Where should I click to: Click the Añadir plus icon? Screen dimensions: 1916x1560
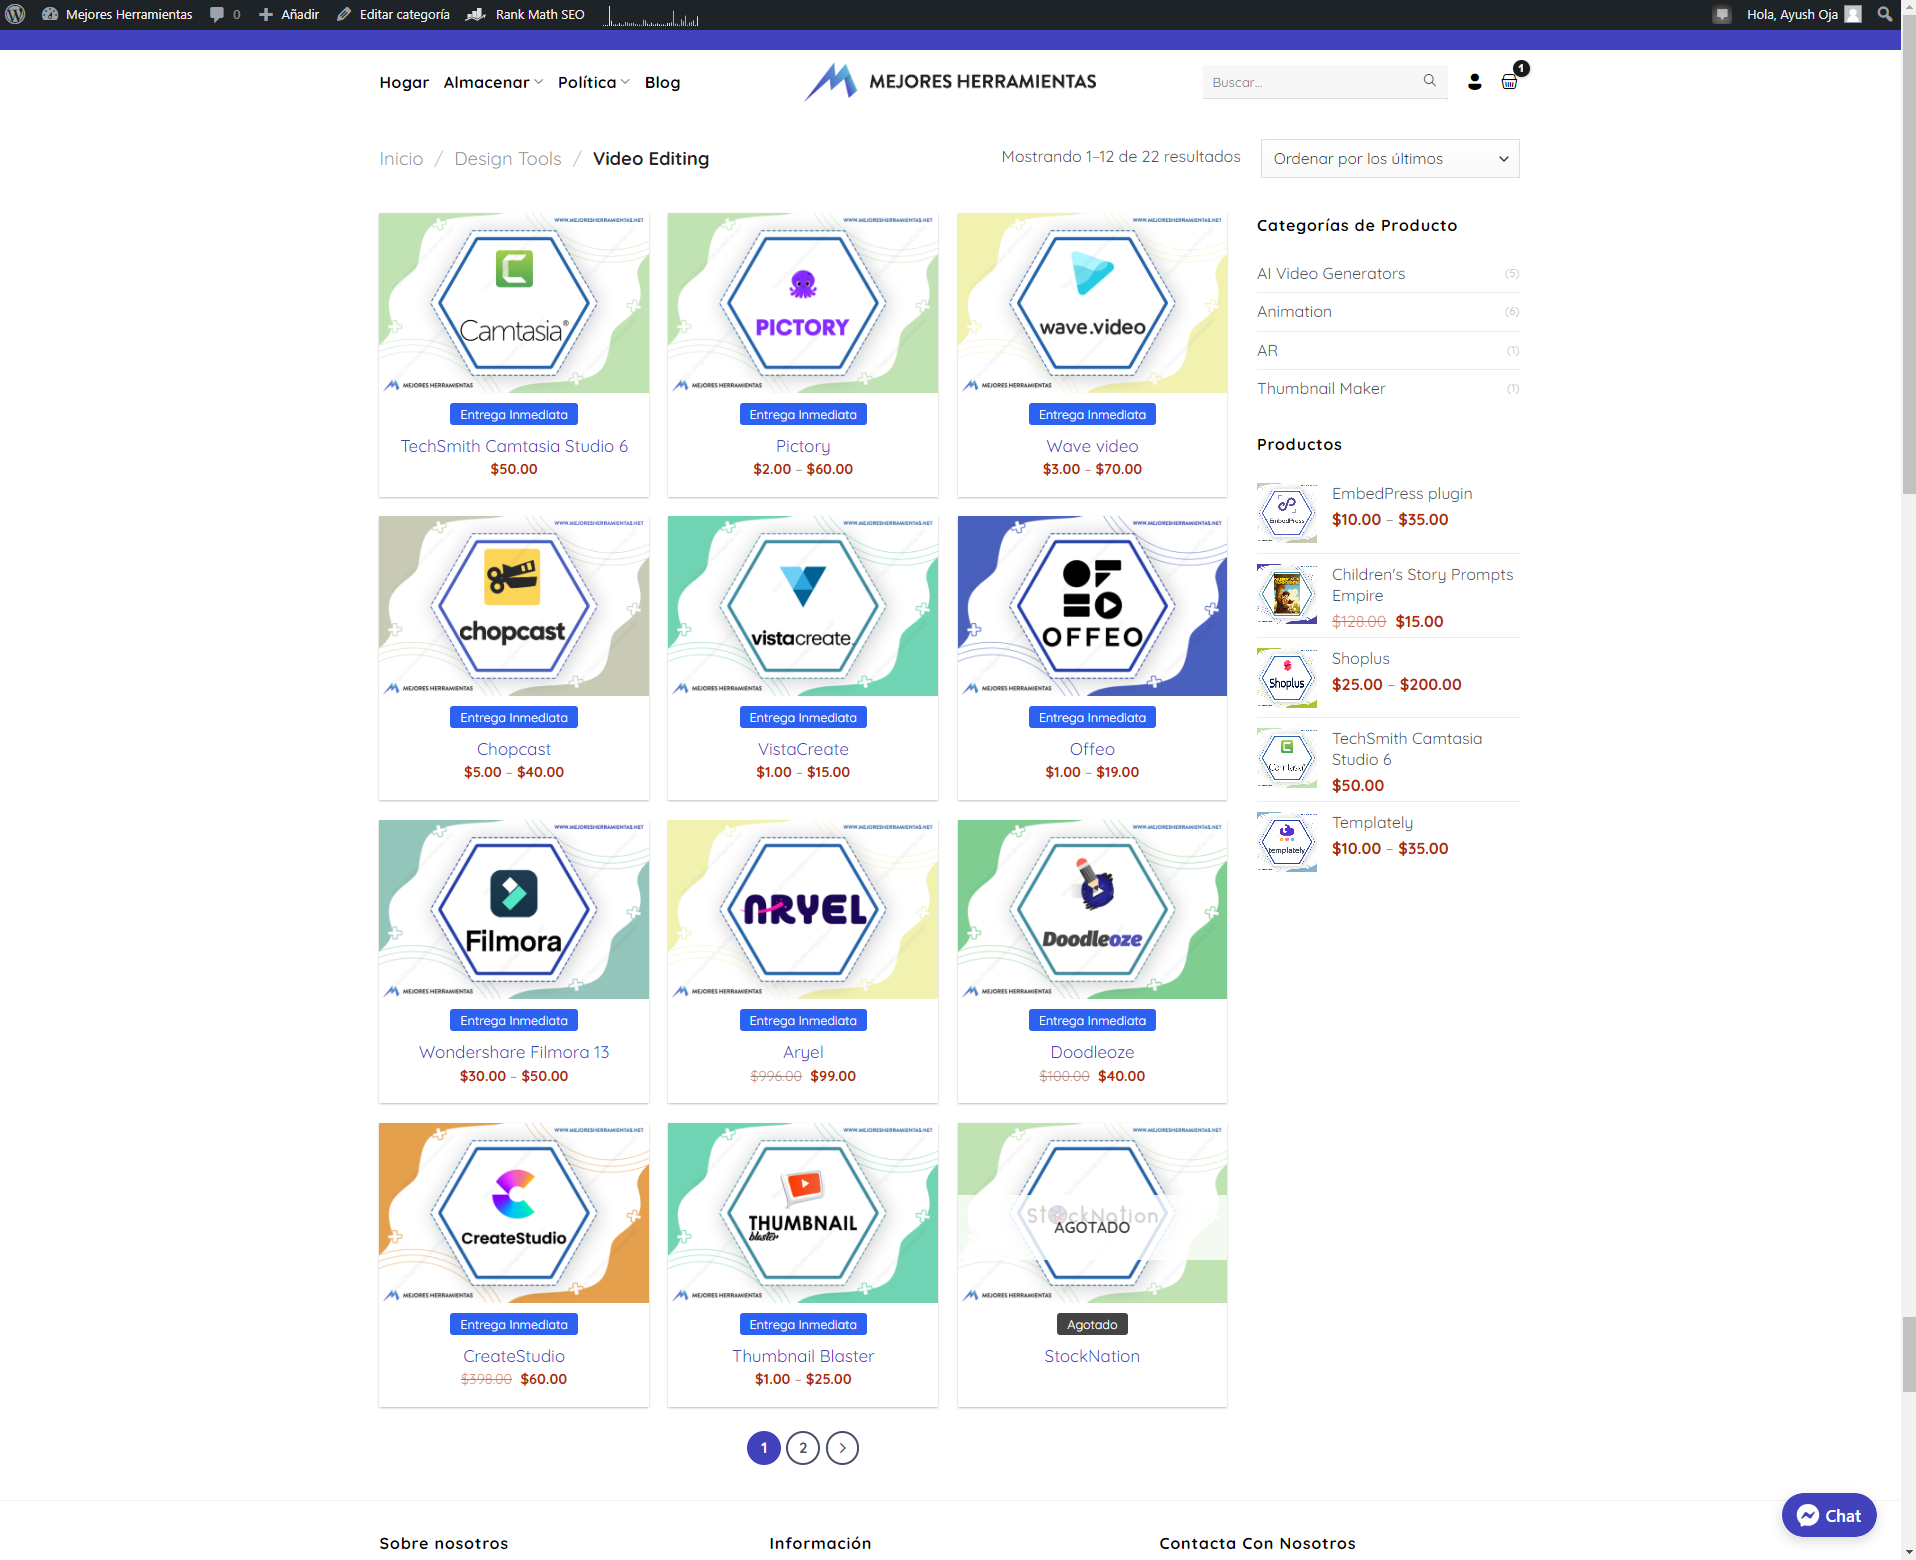[x=266, y=14]
